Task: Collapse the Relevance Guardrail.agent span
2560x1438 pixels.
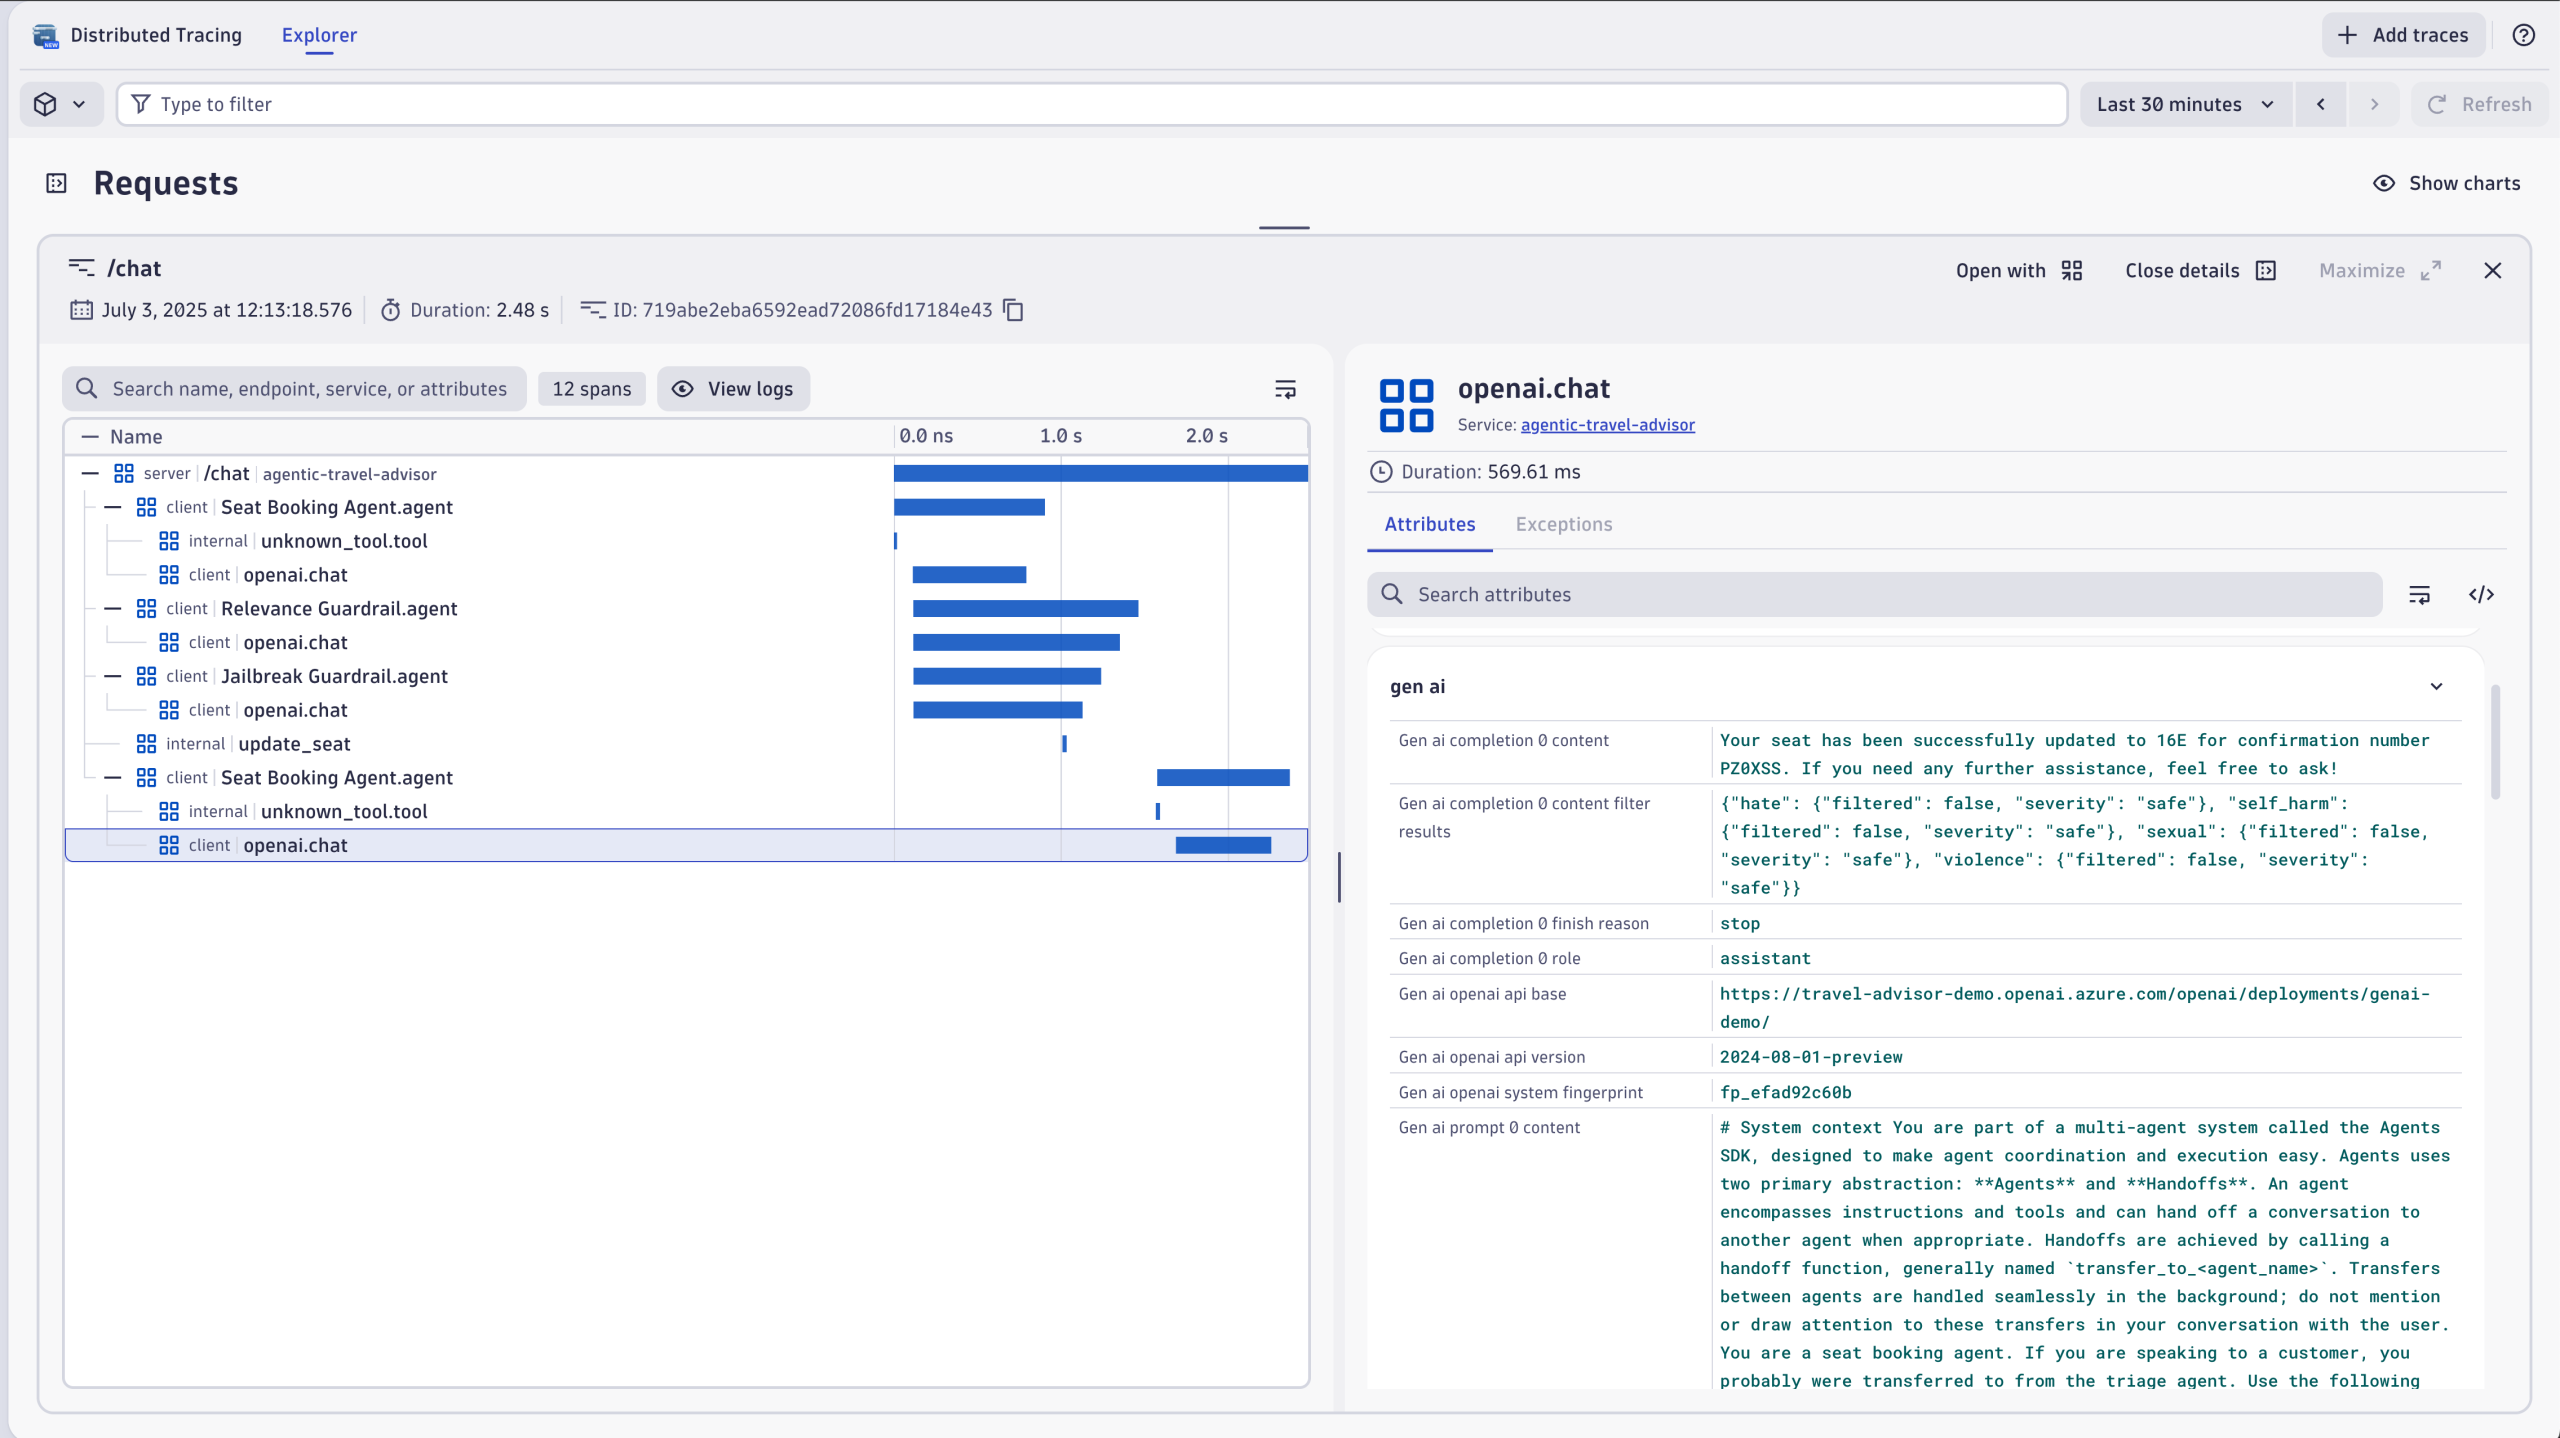Action: (113, 609)
